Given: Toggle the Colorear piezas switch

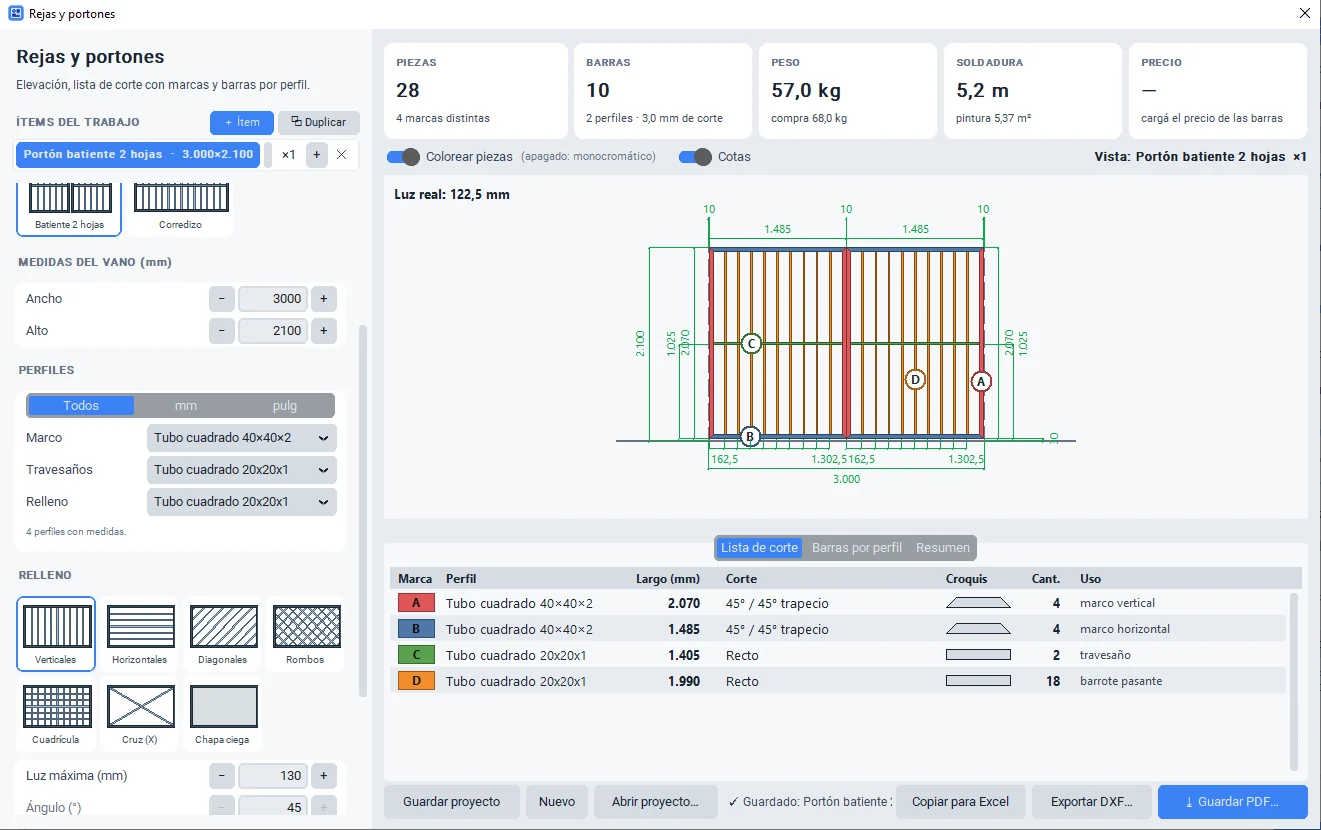Looking at the screenshot, I should 403,157.
